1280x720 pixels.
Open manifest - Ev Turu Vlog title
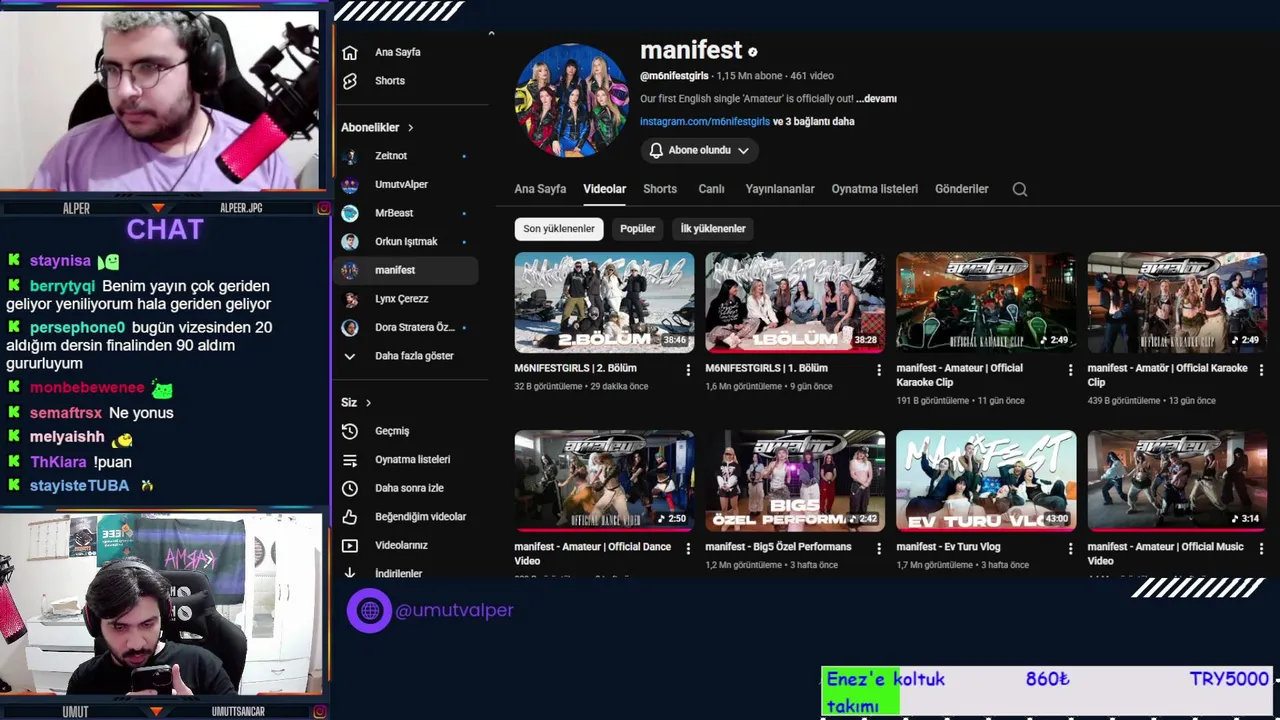(x=948, y=547)
